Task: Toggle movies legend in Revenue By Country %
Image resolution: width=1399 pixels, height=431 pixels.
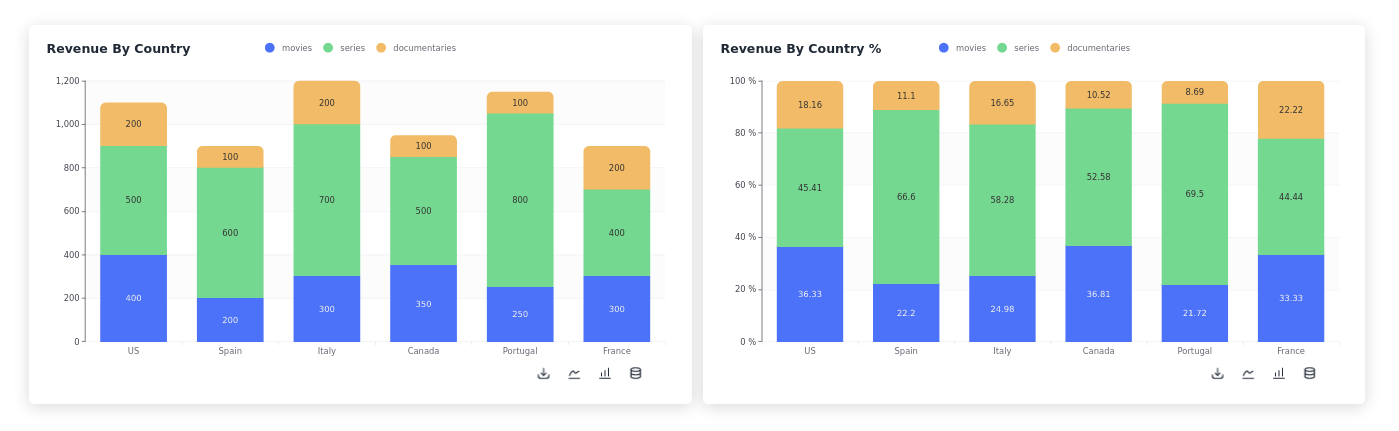Action: (x=963, y=48)
